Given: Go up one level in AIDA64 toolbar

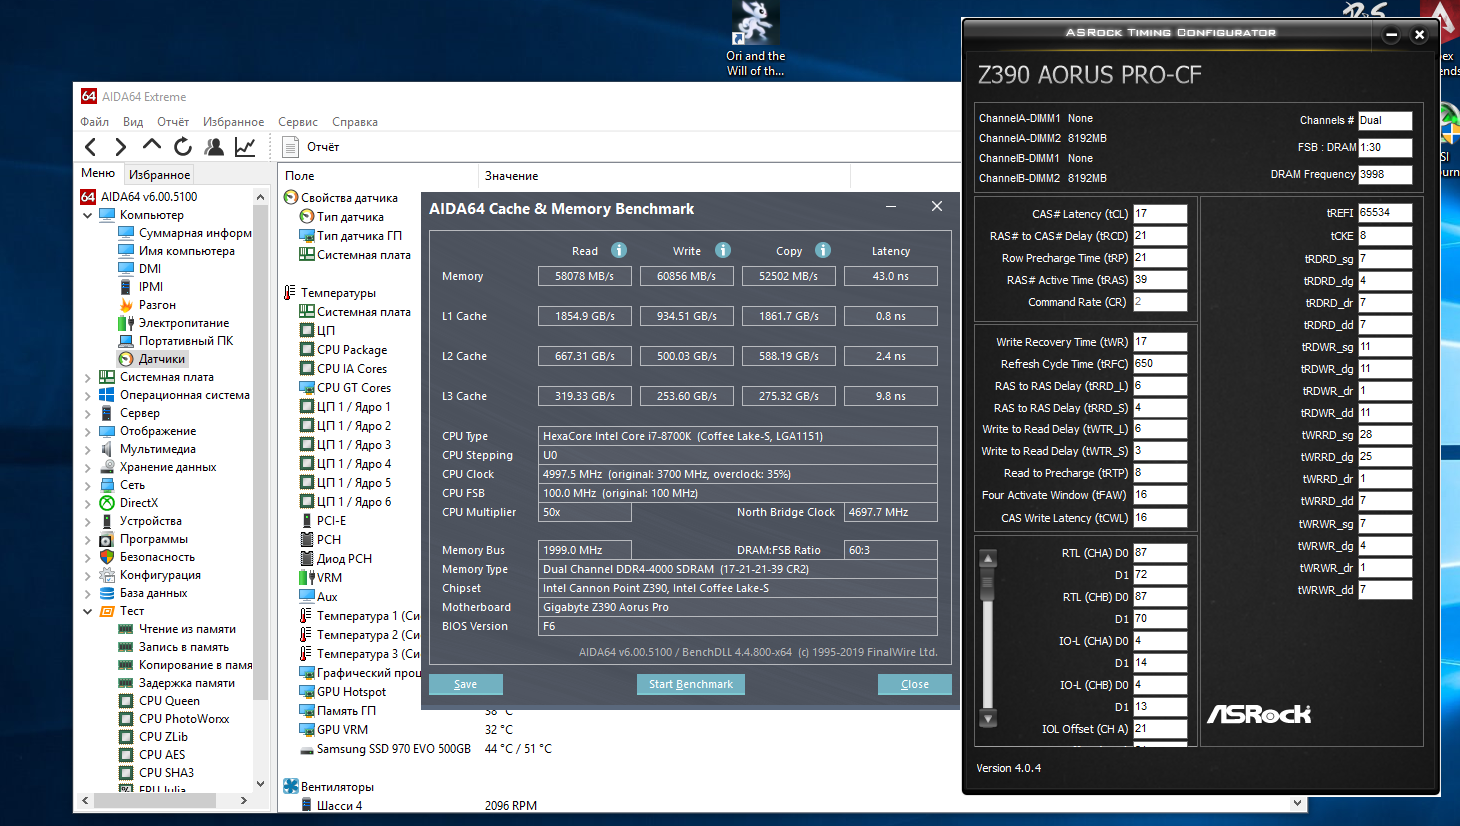Looking at the screenshot, I should click(x=152, y=147).
